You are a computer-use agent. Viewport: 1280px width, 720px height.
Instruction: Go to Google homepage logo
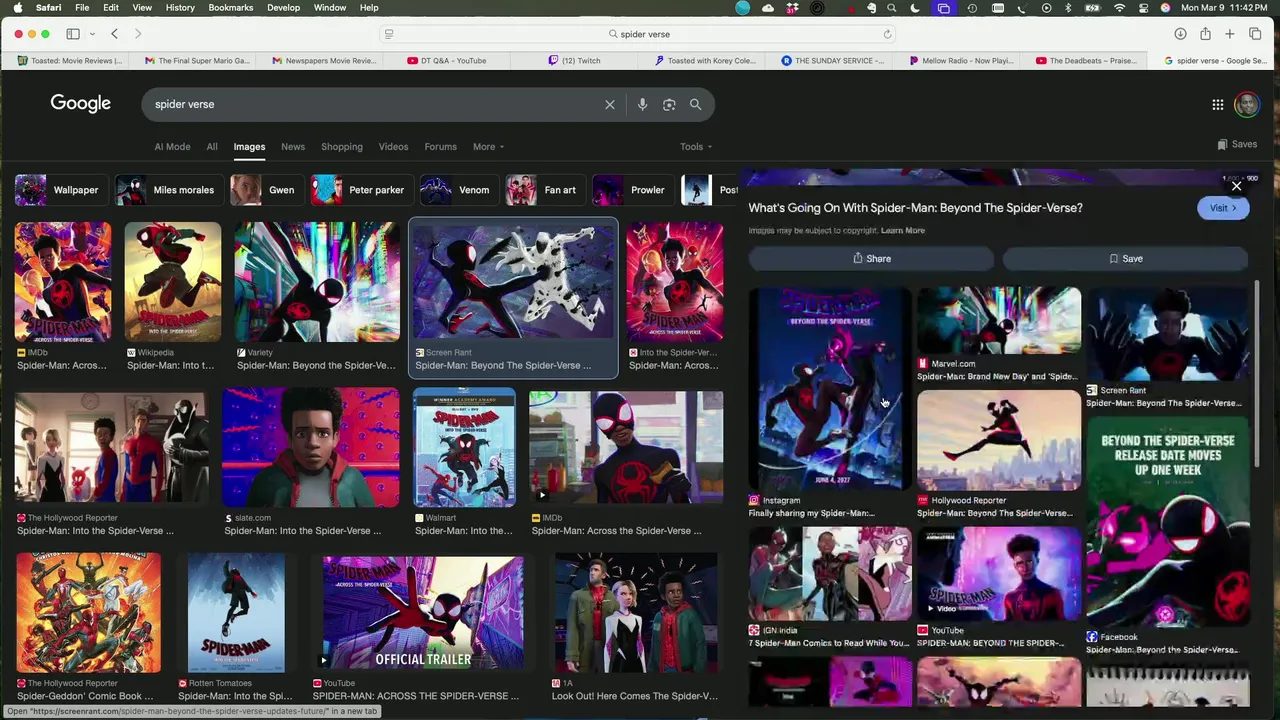tap(81, 104)
